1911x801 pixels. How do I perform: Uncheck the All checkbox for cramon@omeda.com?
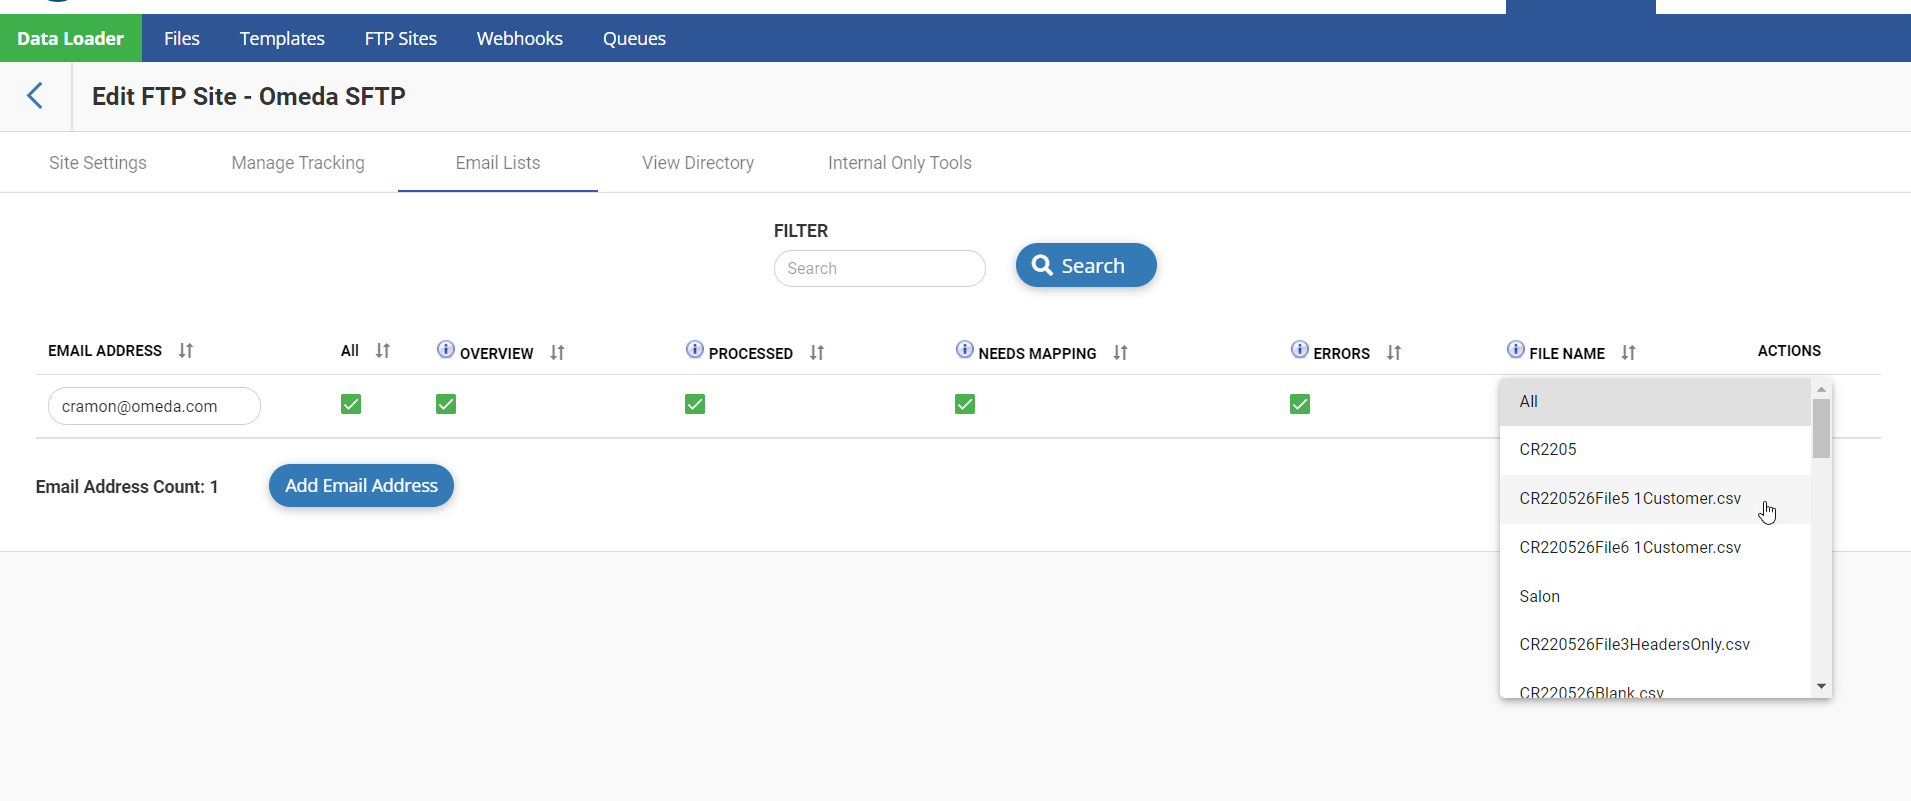pos(351,404)
